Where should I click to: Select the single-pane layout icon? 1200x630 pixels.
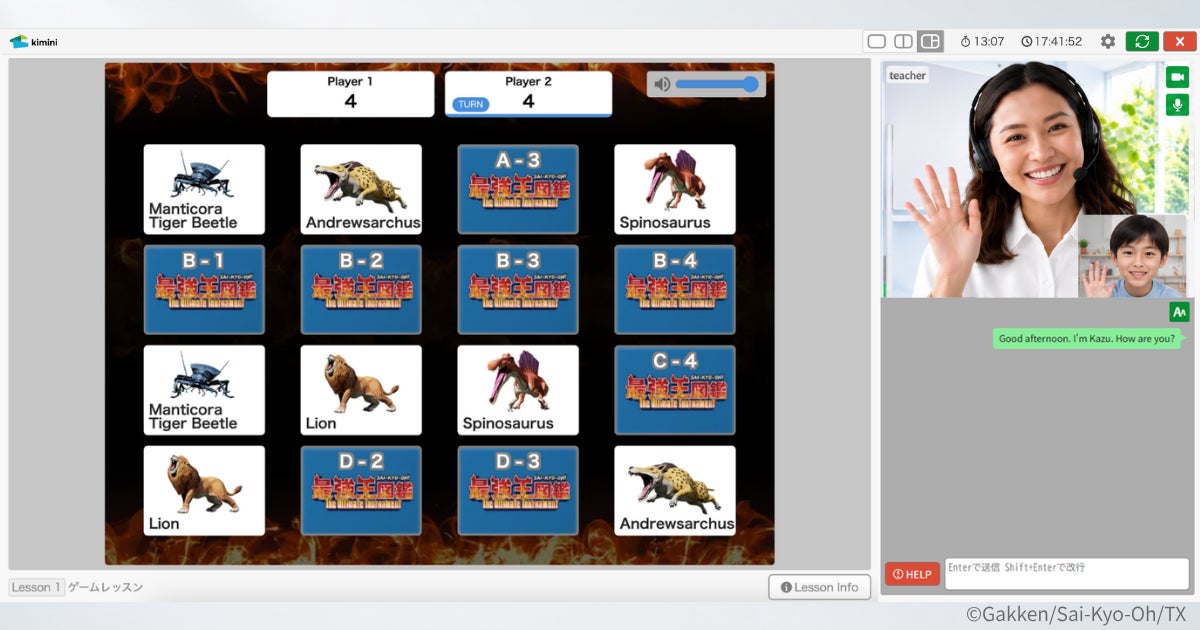[877, 41]
